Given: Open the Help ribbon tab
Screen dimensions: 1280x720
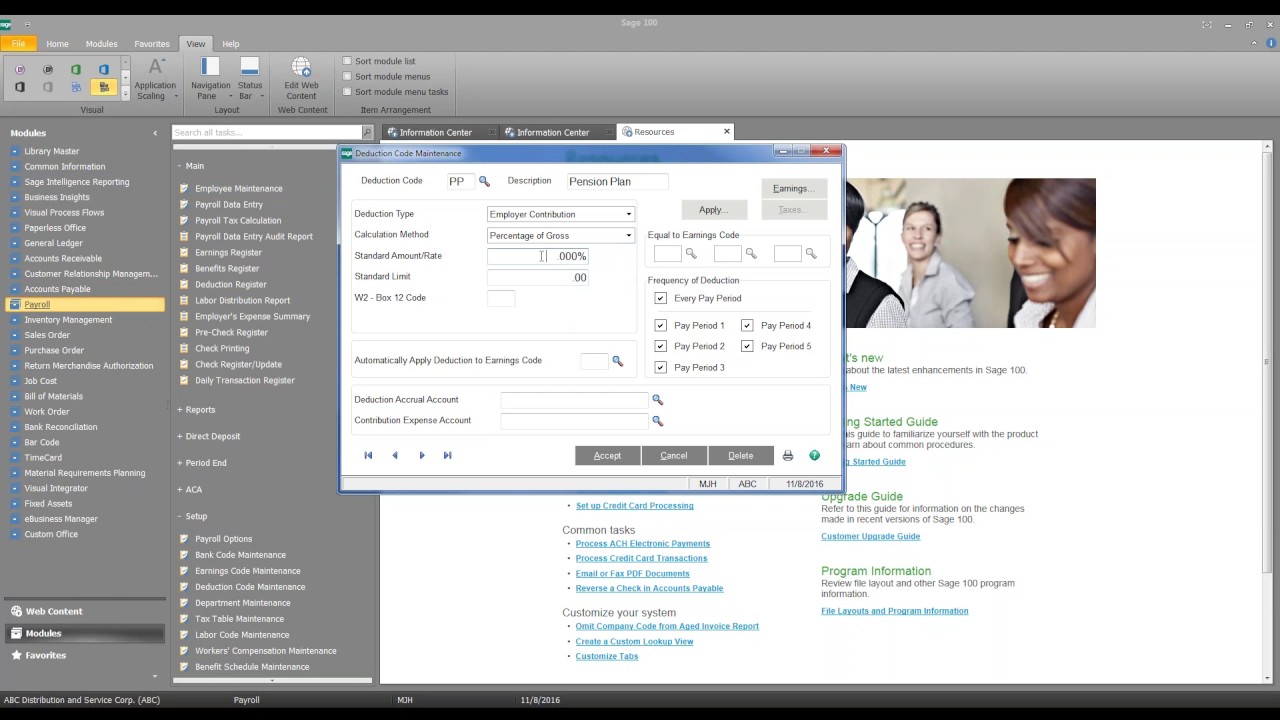Looking at the screenshot, I should [230, 44].
